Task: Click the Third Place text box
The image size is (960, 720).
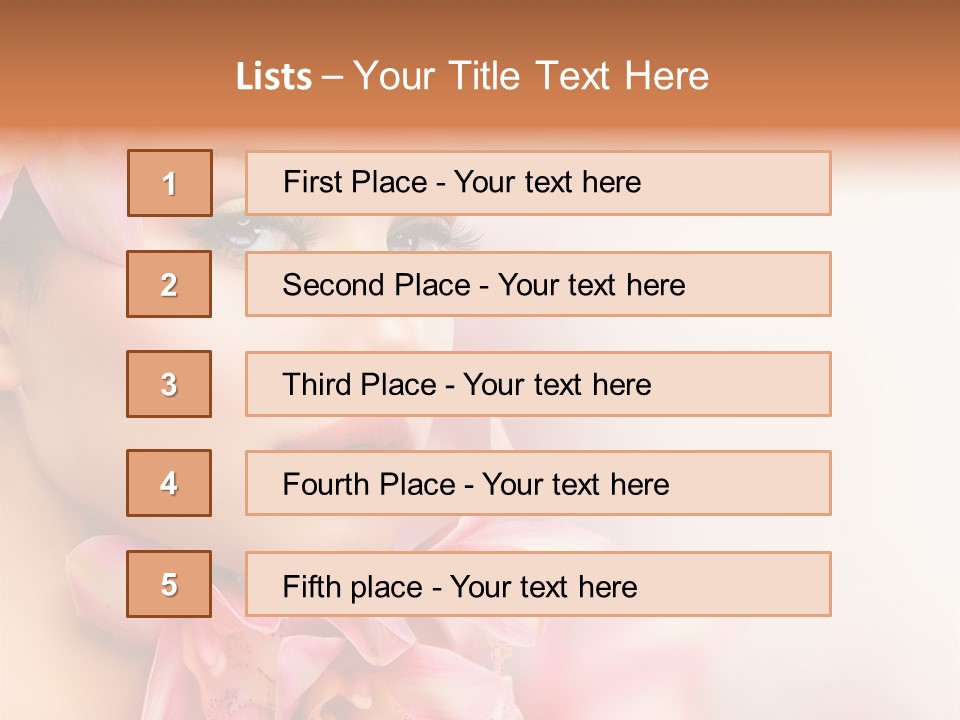Action: tap(538, 384)
